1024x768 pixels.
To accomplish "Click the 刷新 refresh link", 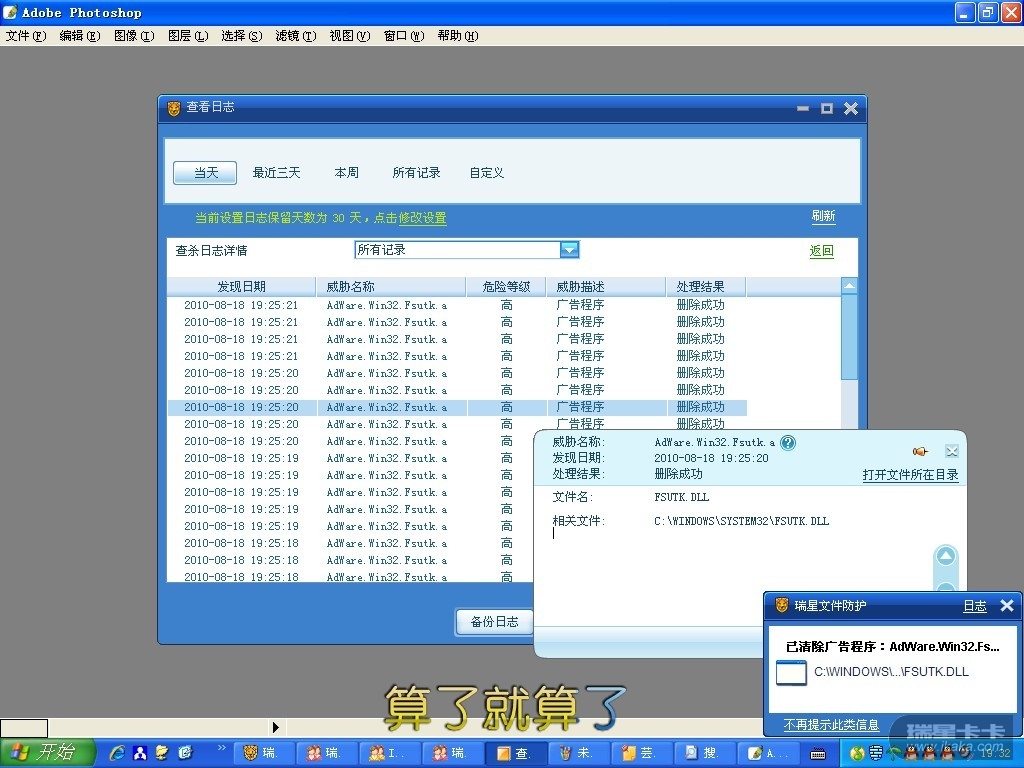I will (823, 216).
